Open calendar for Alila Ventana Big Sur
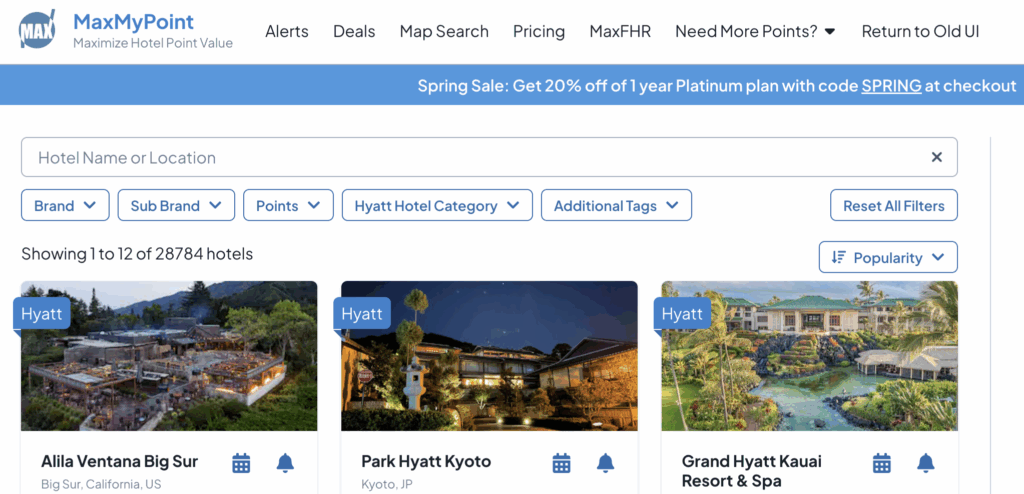This screenshot has height=494, width=1024. pyautogui.click(x=241, y=463)
